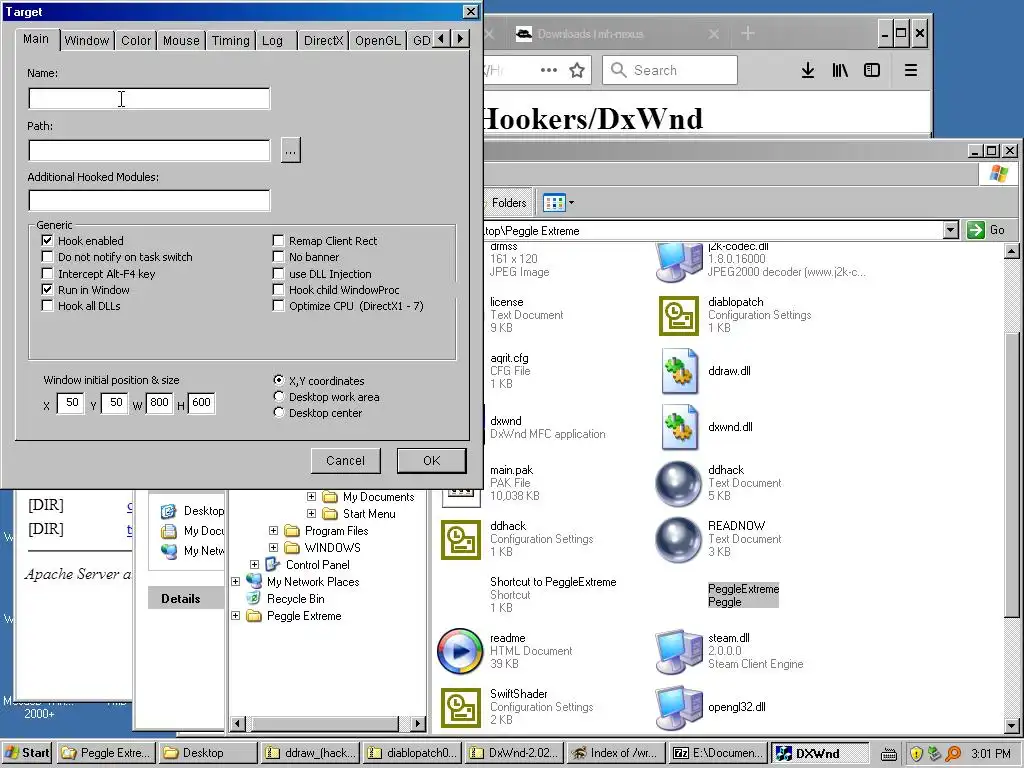
Task: Switch to the Window tab
Action: click(87, 40)
